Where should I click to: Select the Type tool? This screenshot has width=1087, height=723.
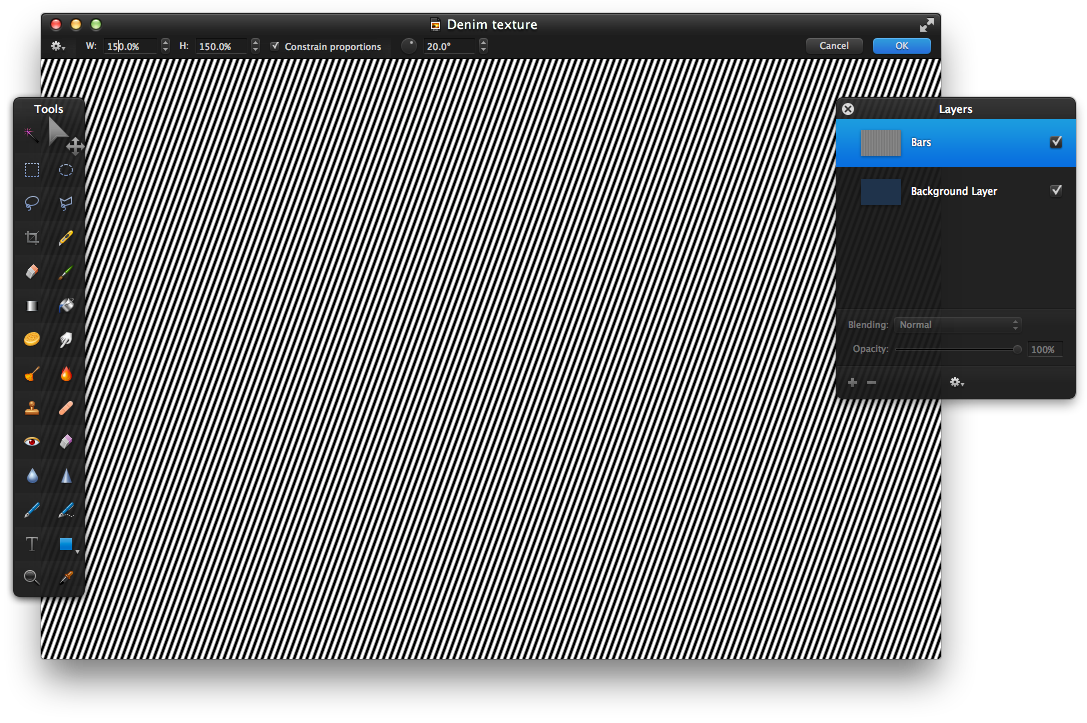[x=32, y=544]
